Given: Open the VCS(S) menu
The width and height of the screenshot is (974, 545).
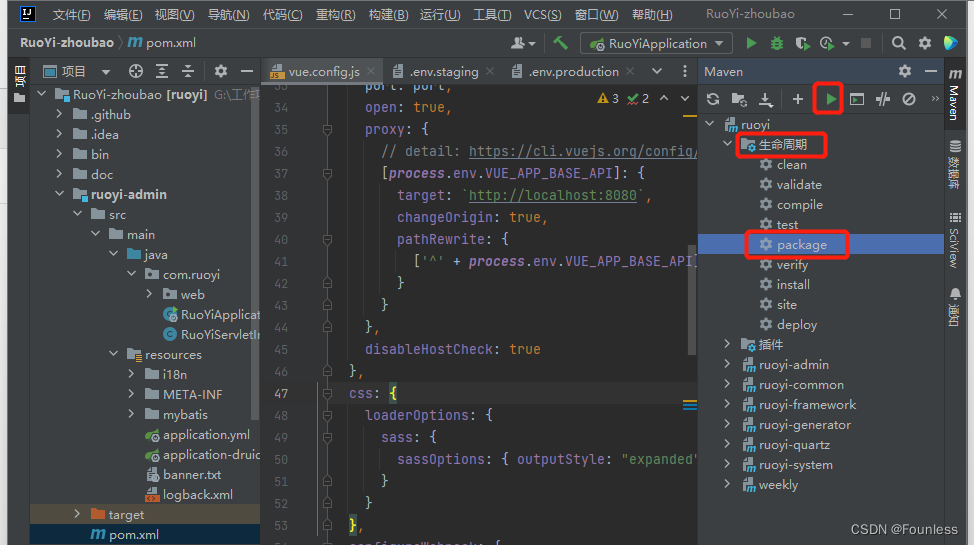Looking at the screenshot, I should click(x=542, y=14).
